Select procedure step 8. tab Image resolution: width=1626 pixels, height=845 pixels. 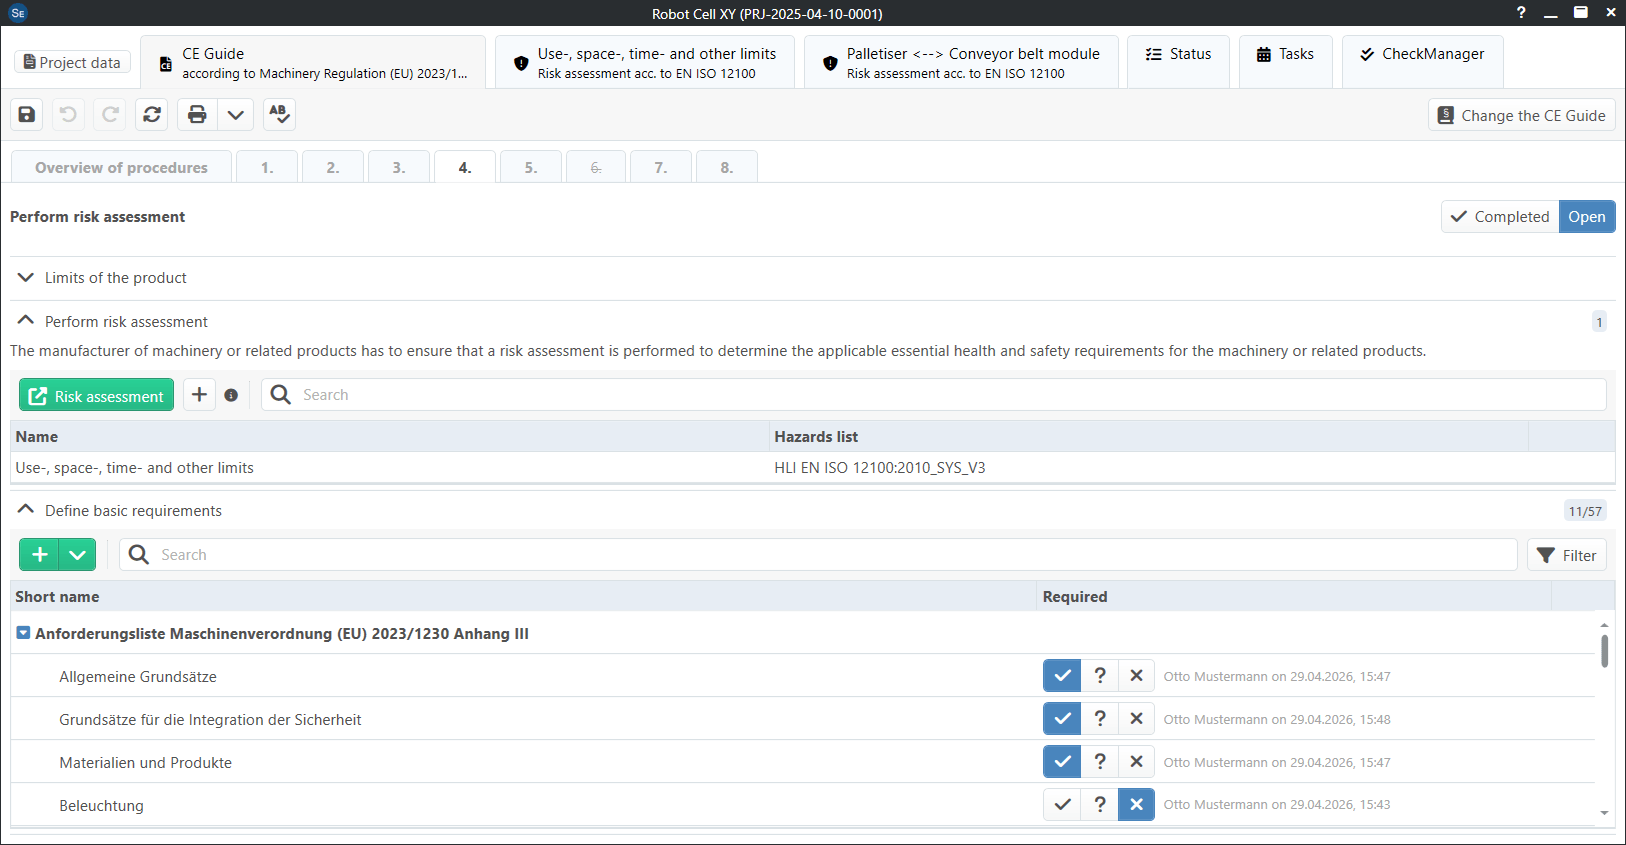[x=727, y=167]
